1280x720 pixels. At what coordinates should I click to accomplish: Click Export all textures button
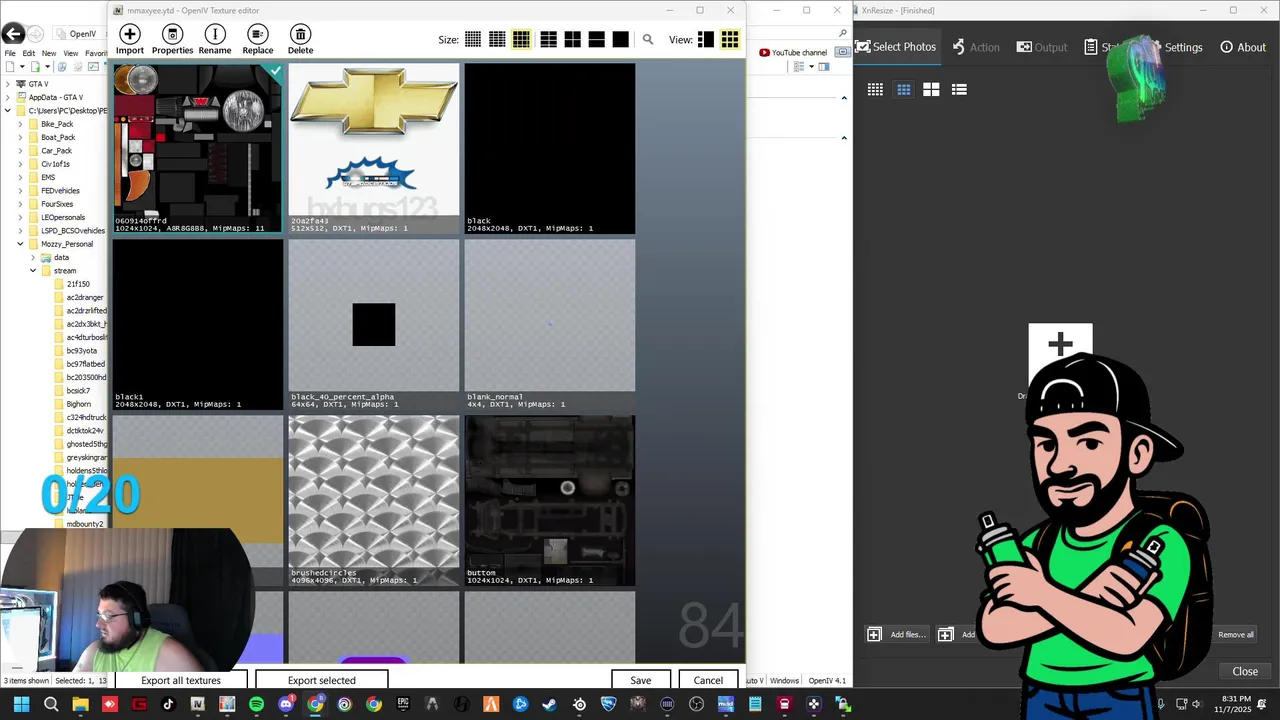pos(181,680)
